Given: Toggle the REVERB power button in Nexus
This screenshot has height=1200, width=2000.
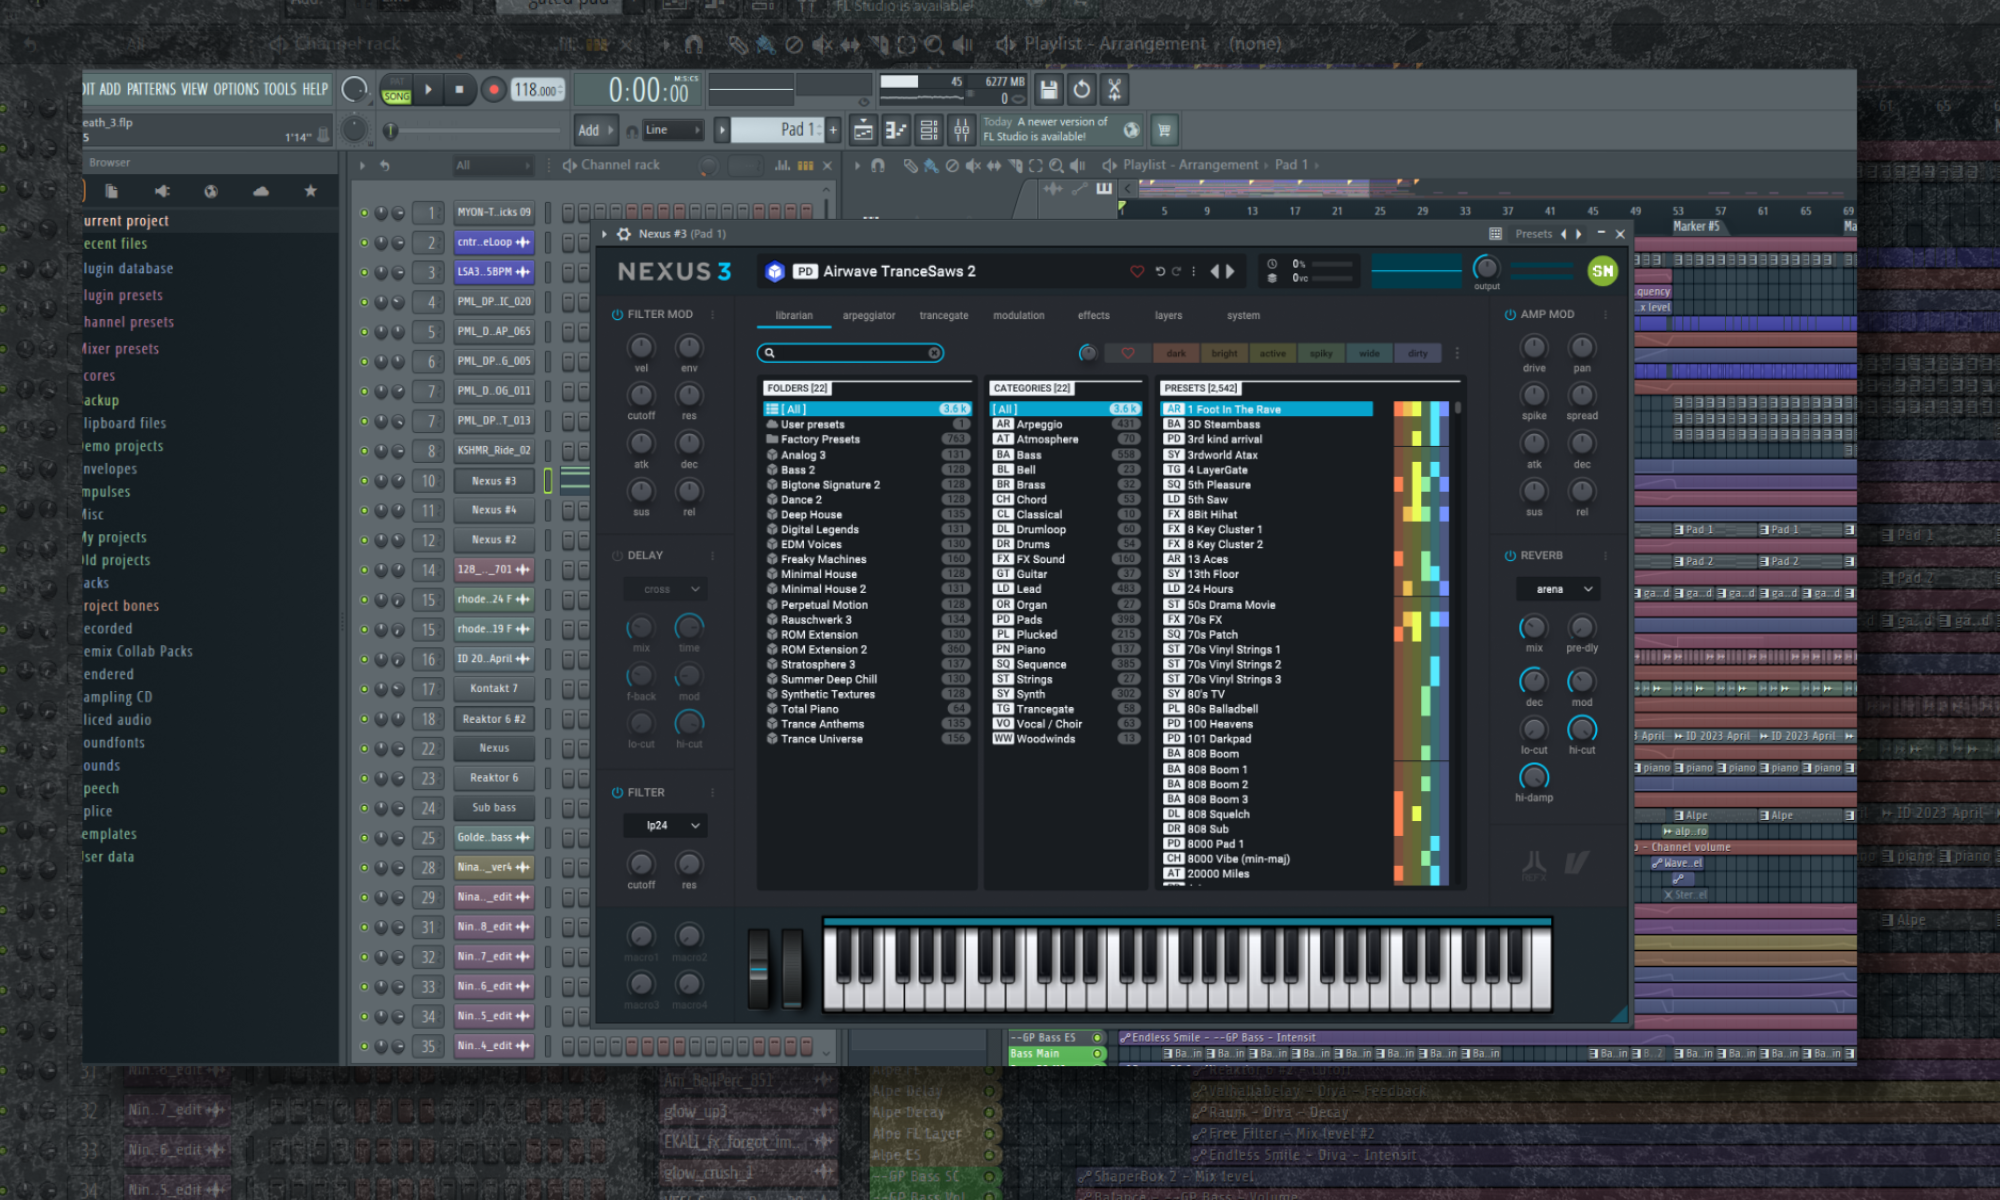Looking at the screenshot, I should pyautogui.click(x=1510, y=554).
